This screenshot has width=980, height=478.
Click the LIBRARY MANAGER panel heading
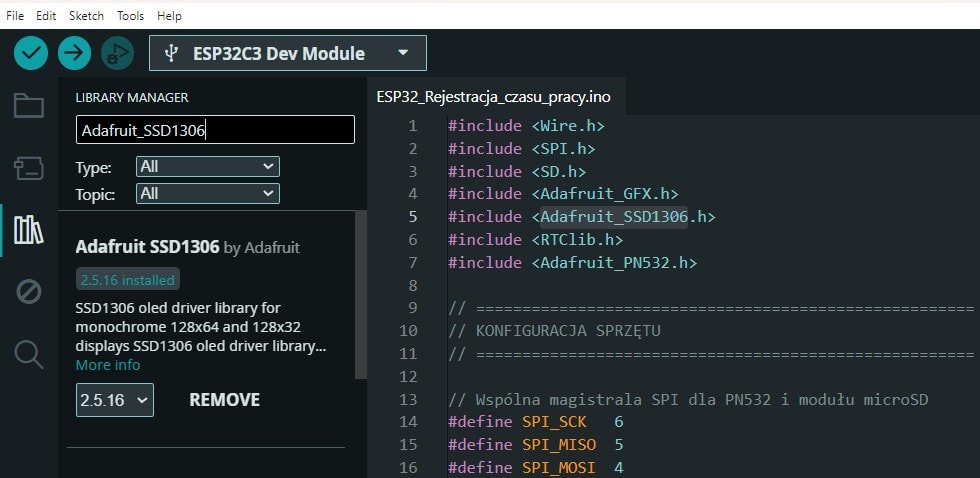pos(132,97)
